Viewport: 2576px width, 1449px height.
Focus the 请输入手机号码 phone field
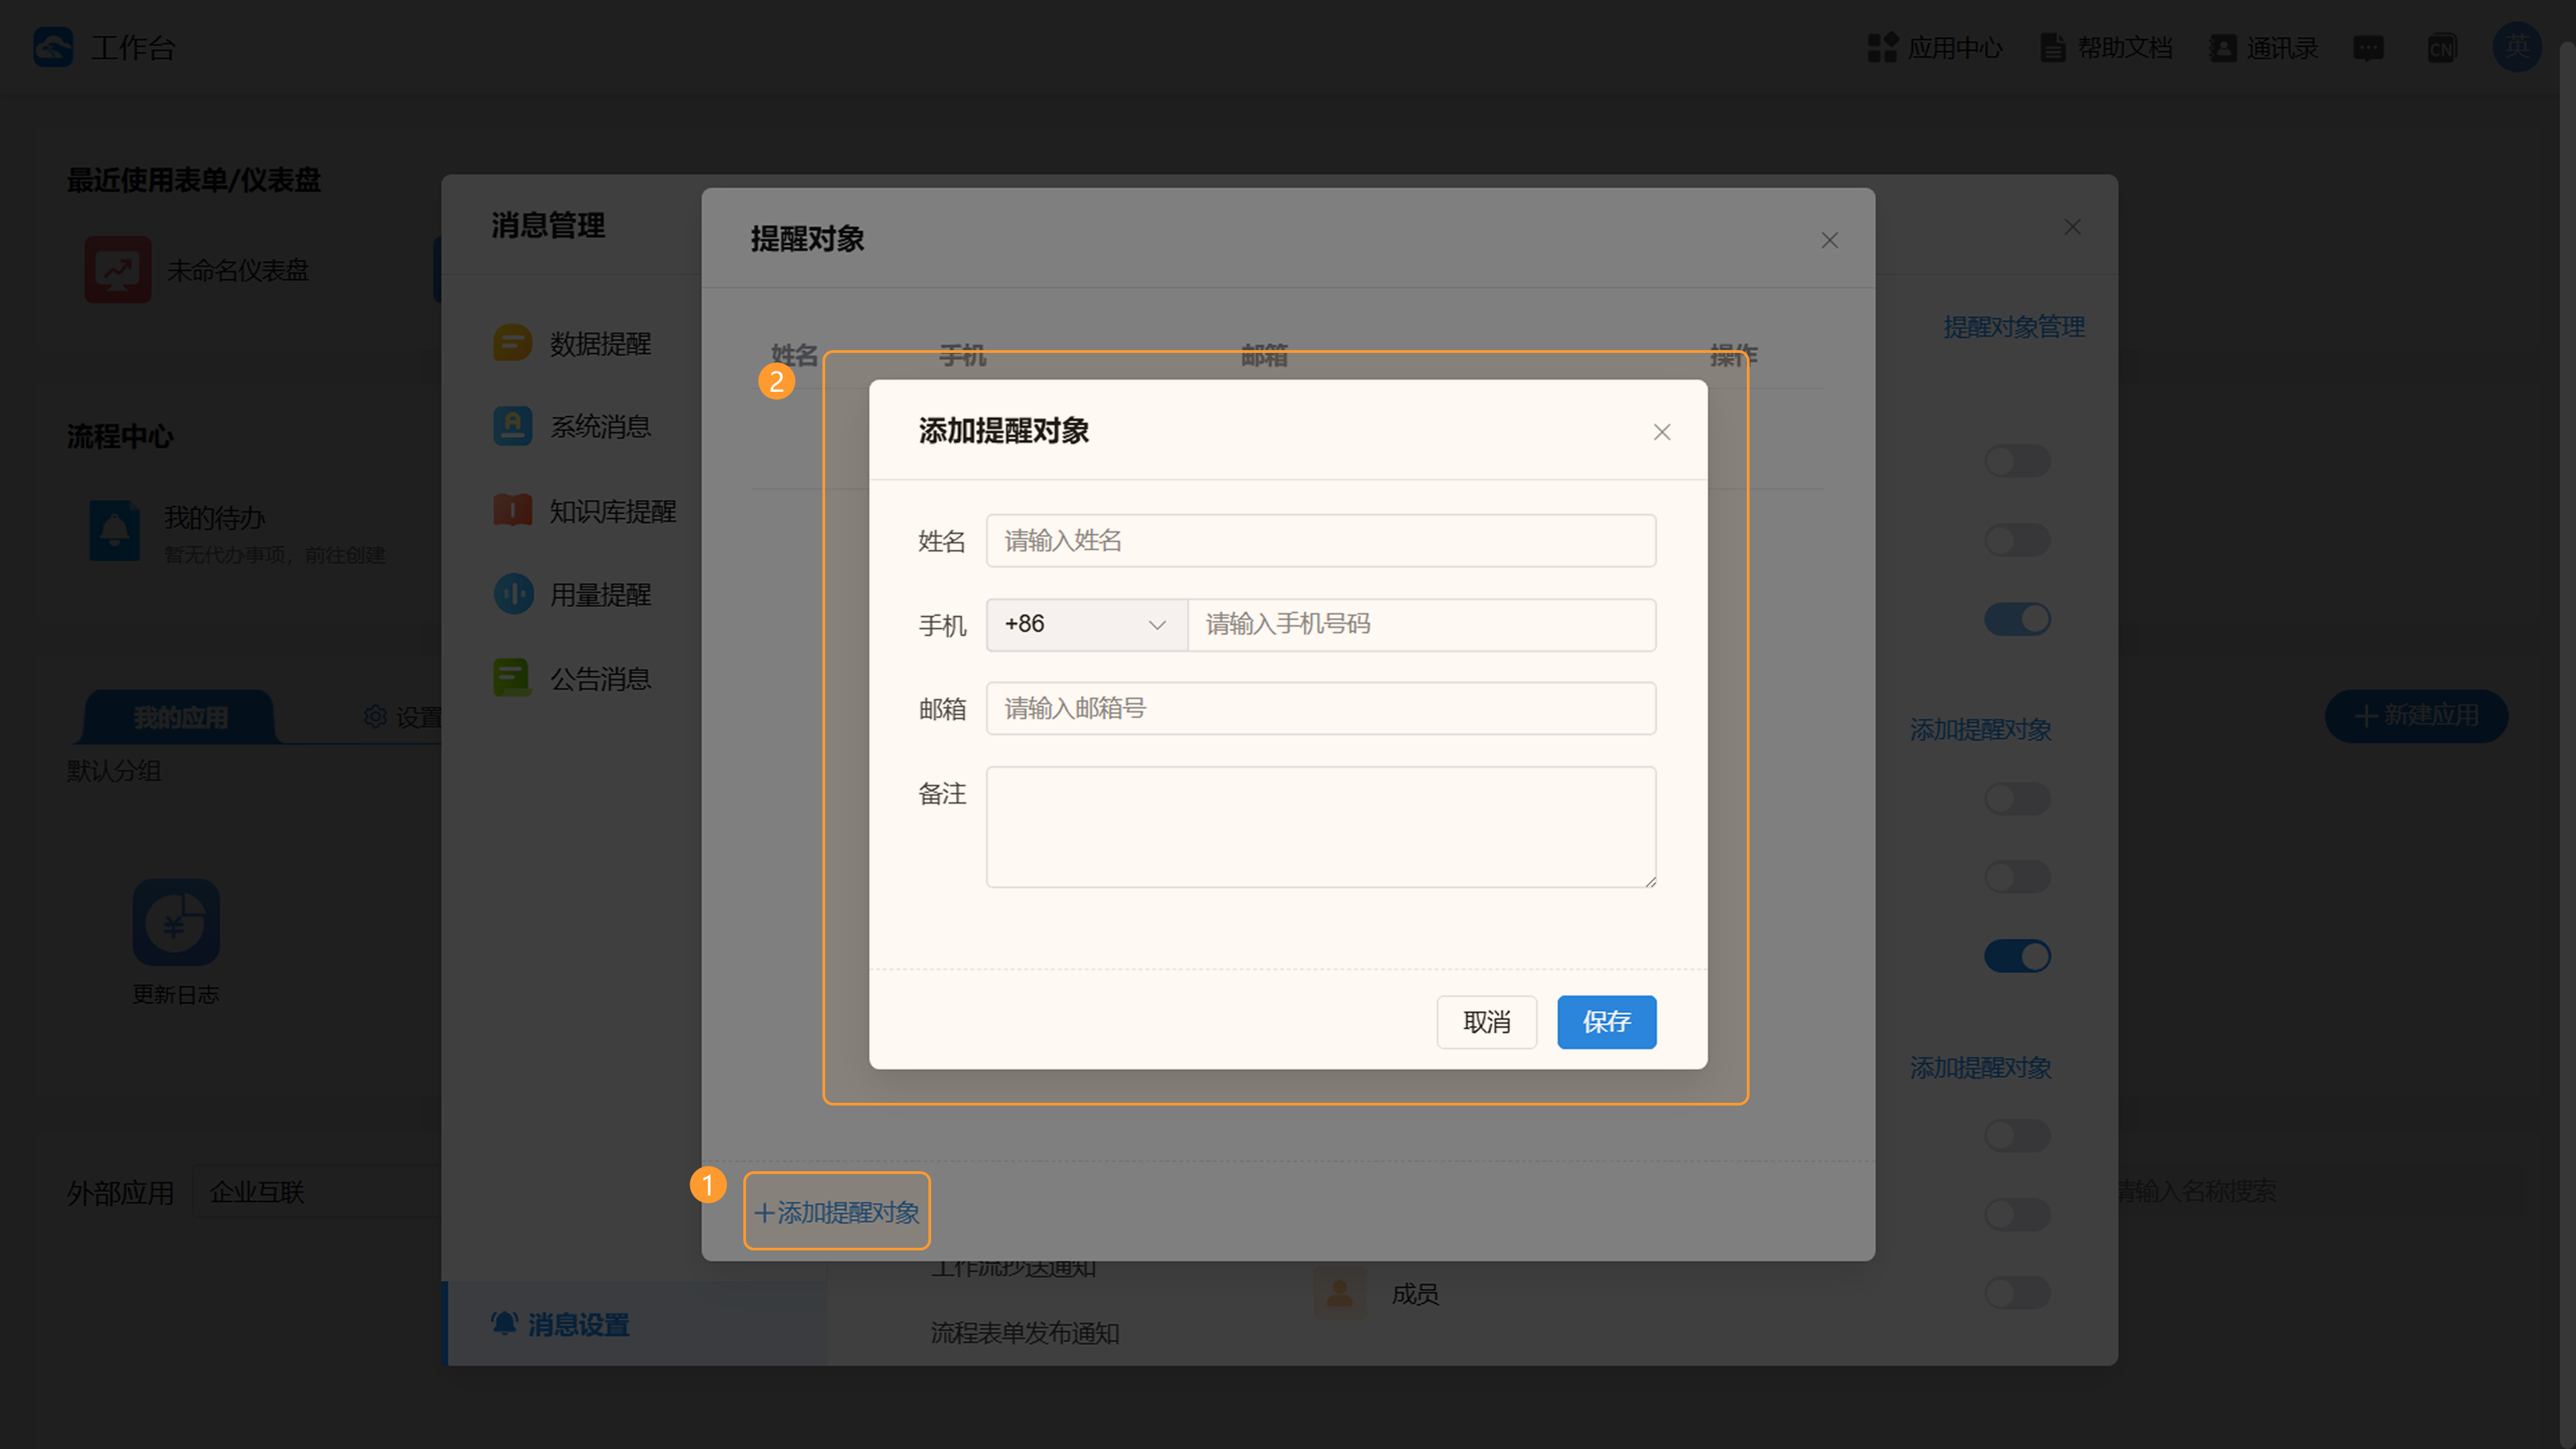pos(1422,625)
